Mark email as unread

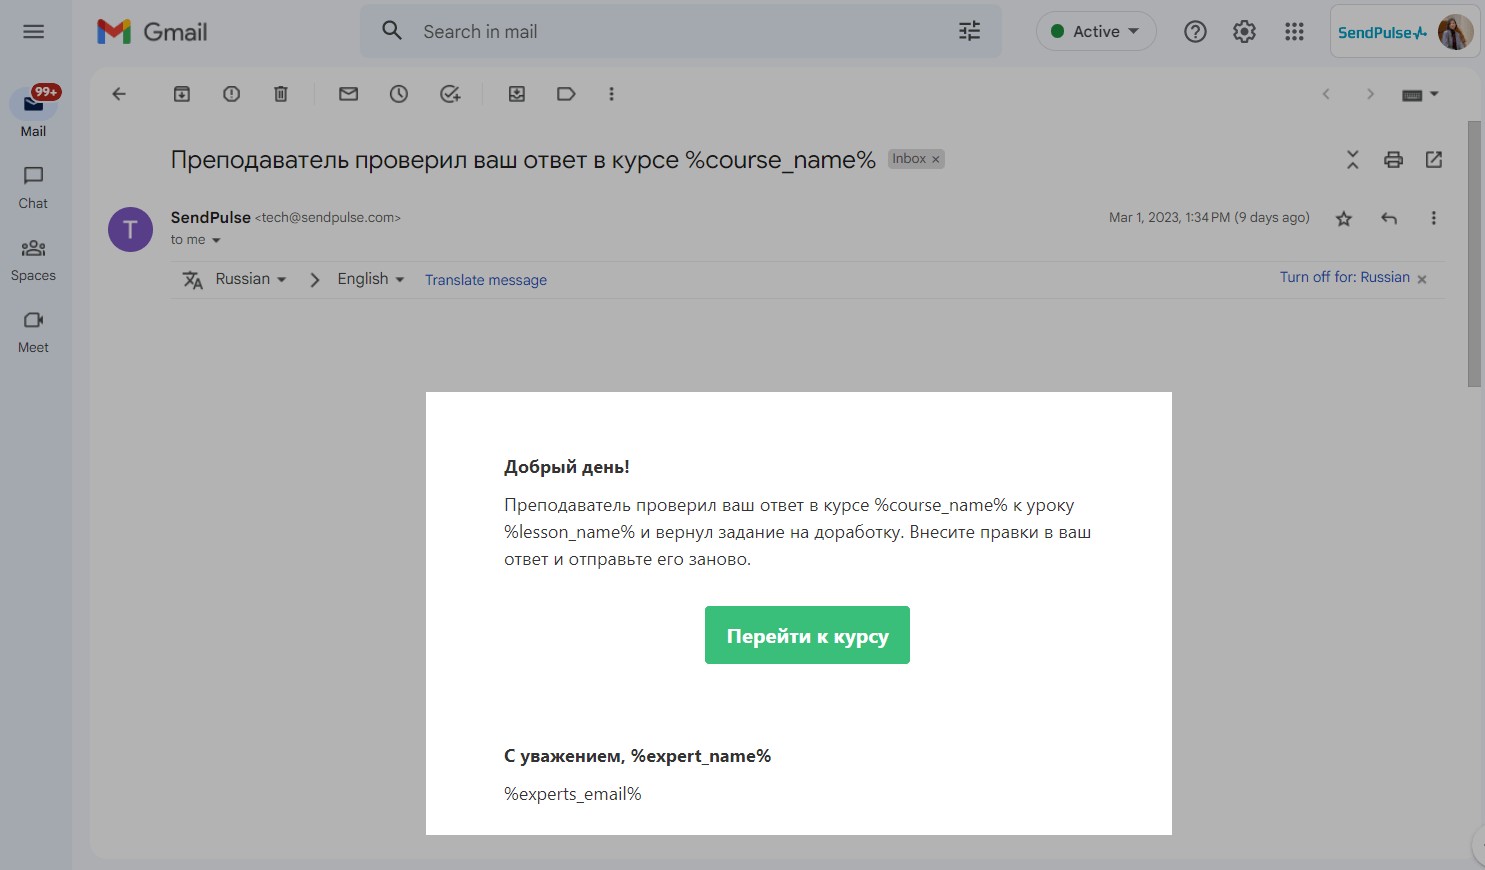click(348, 94)
